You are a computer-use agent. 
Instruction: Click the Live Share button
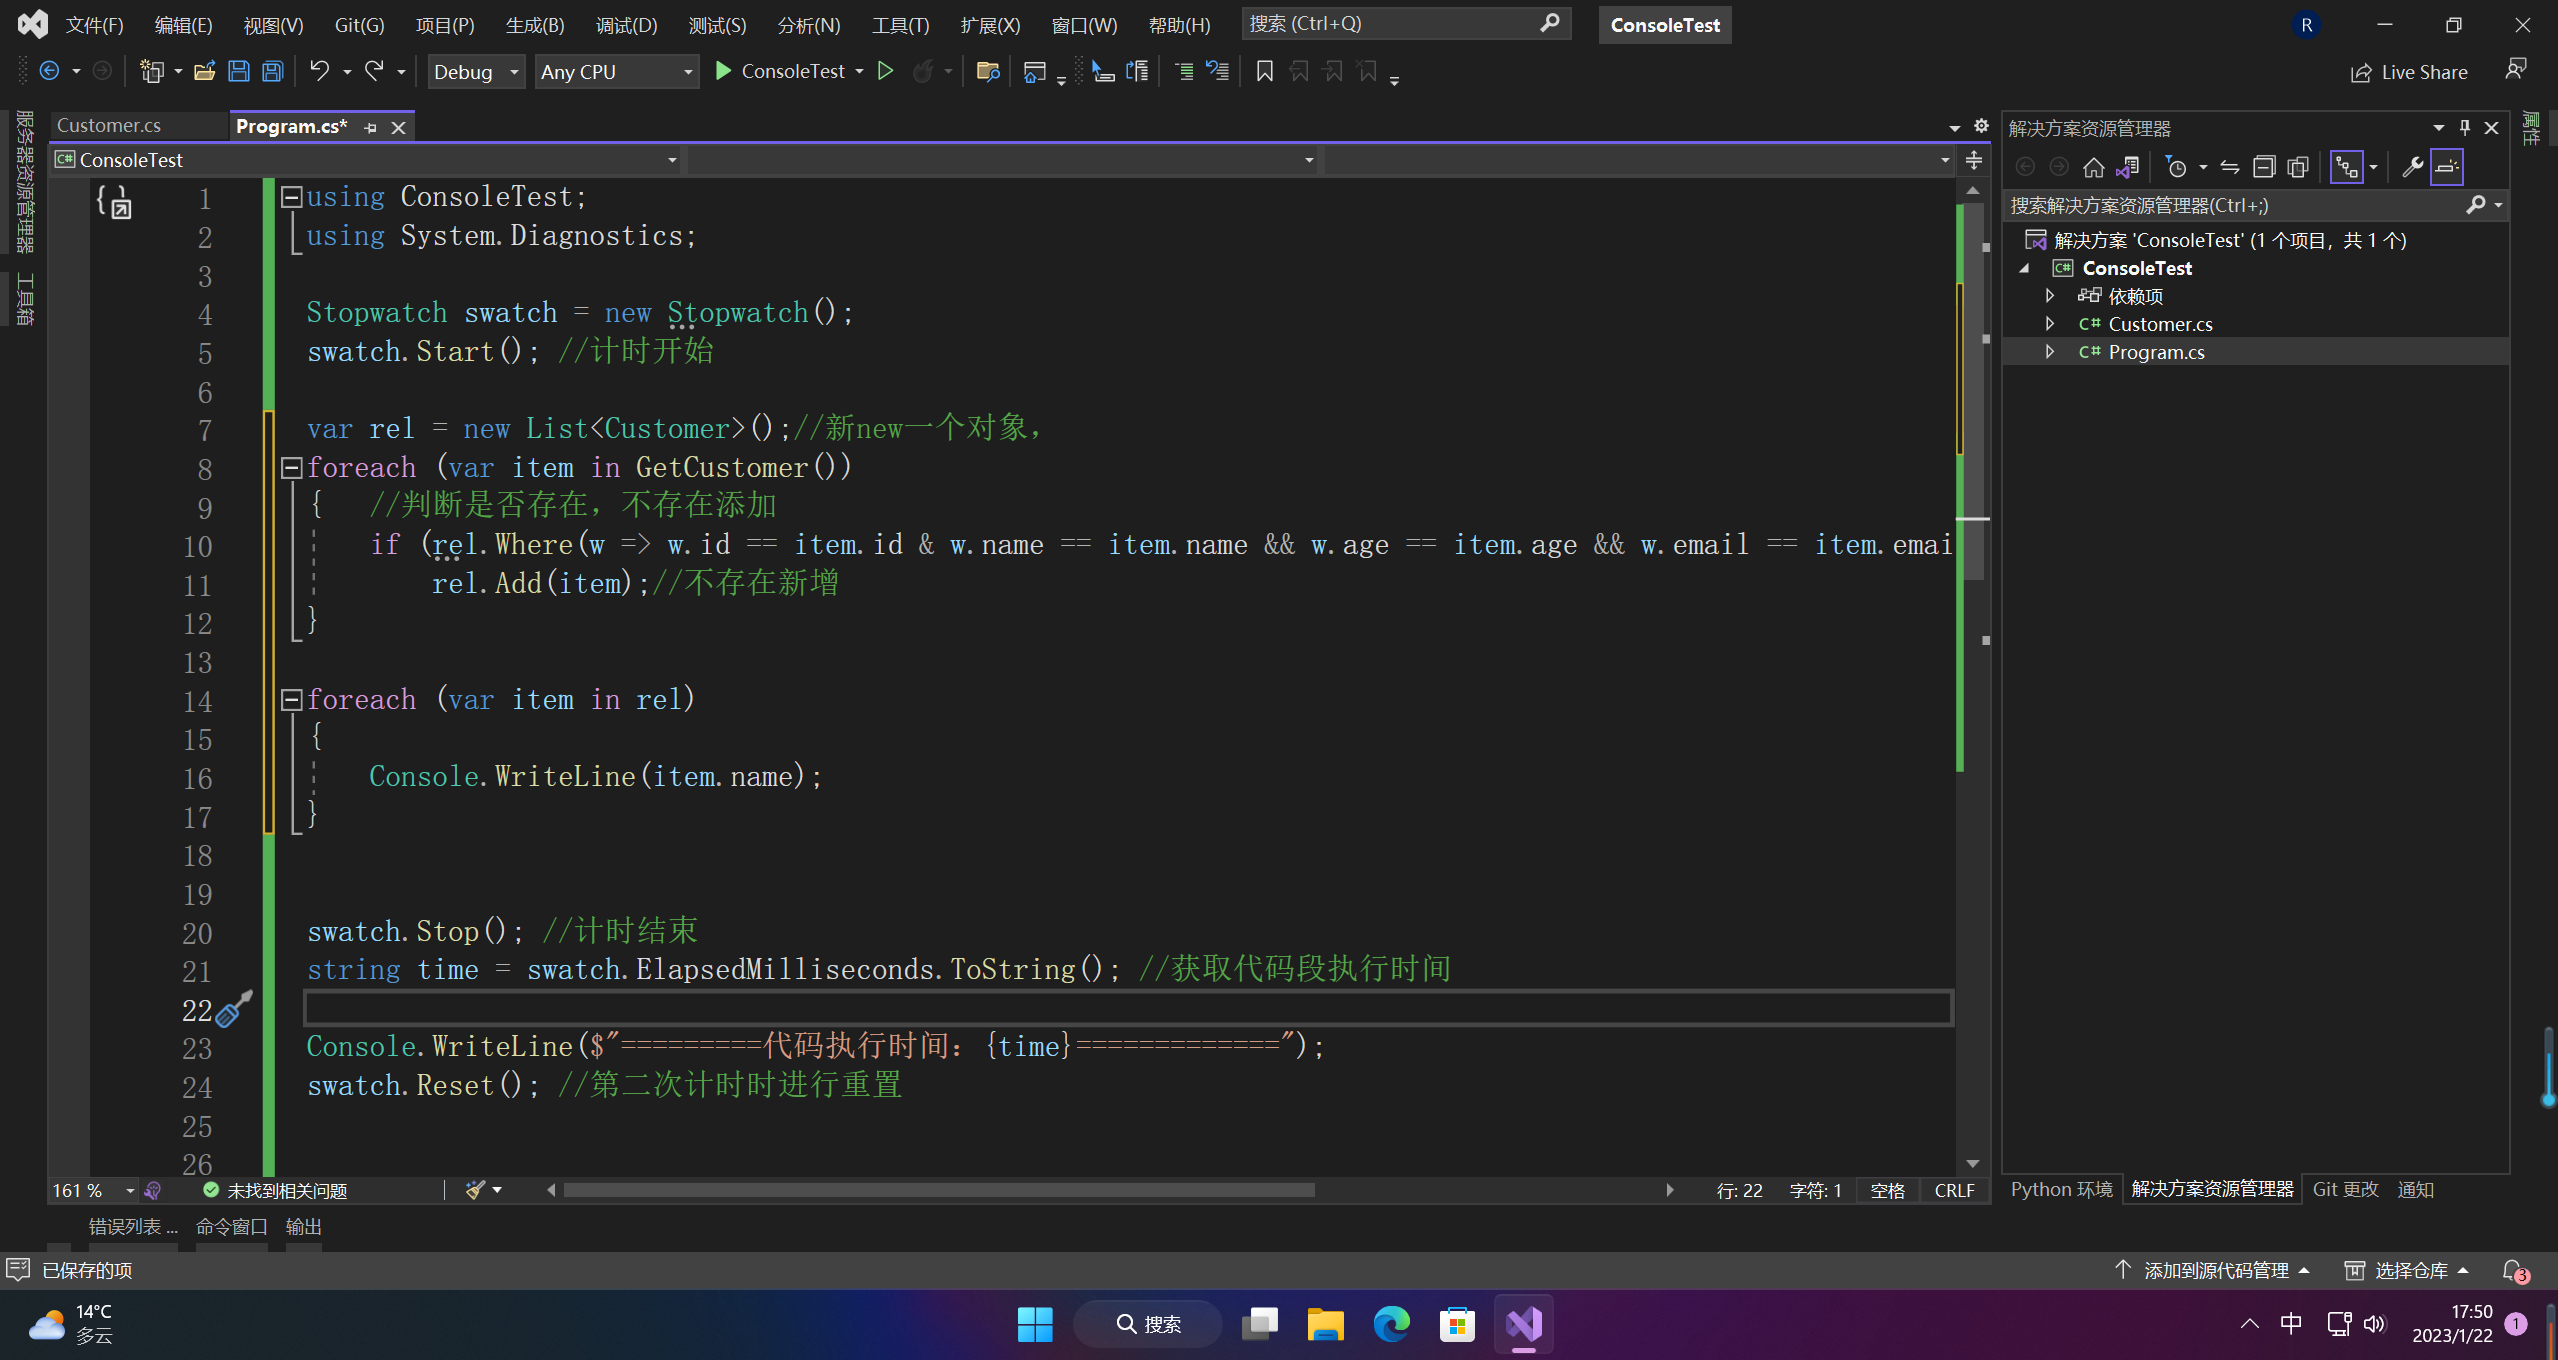[x=2409, y=72]
